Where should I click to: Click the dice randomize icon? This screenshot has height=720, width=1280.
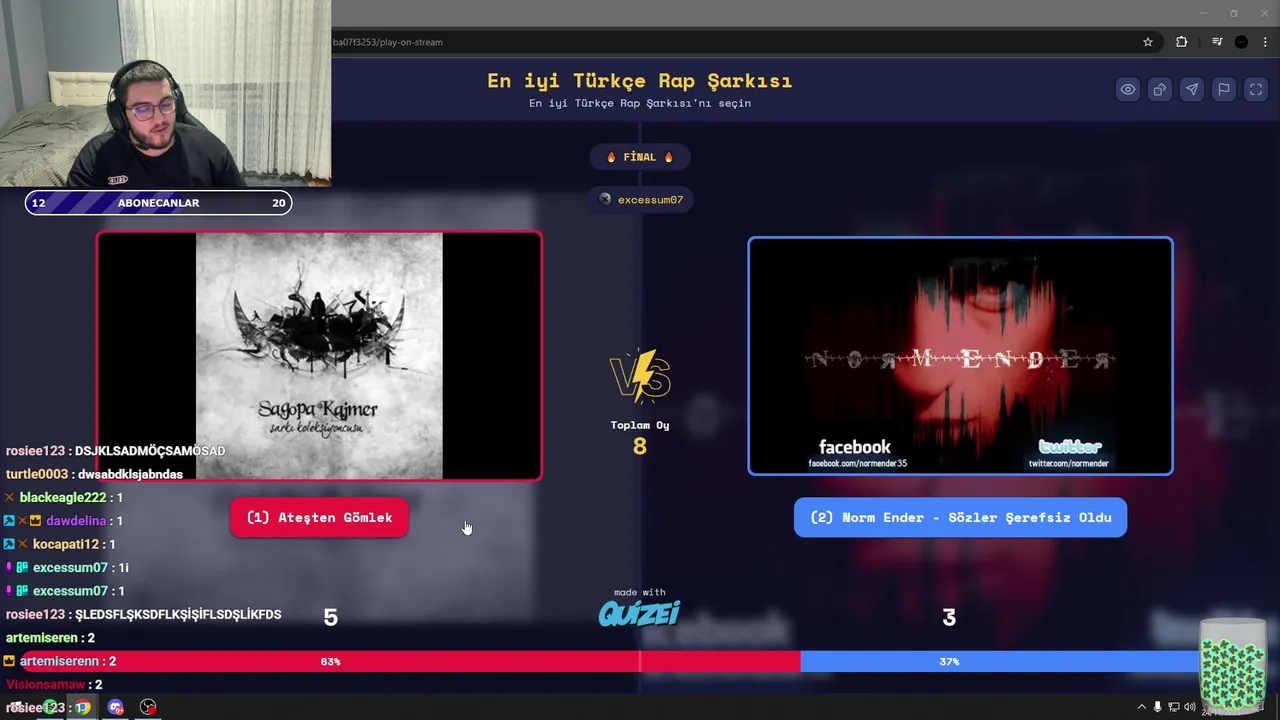[1160, 89]
